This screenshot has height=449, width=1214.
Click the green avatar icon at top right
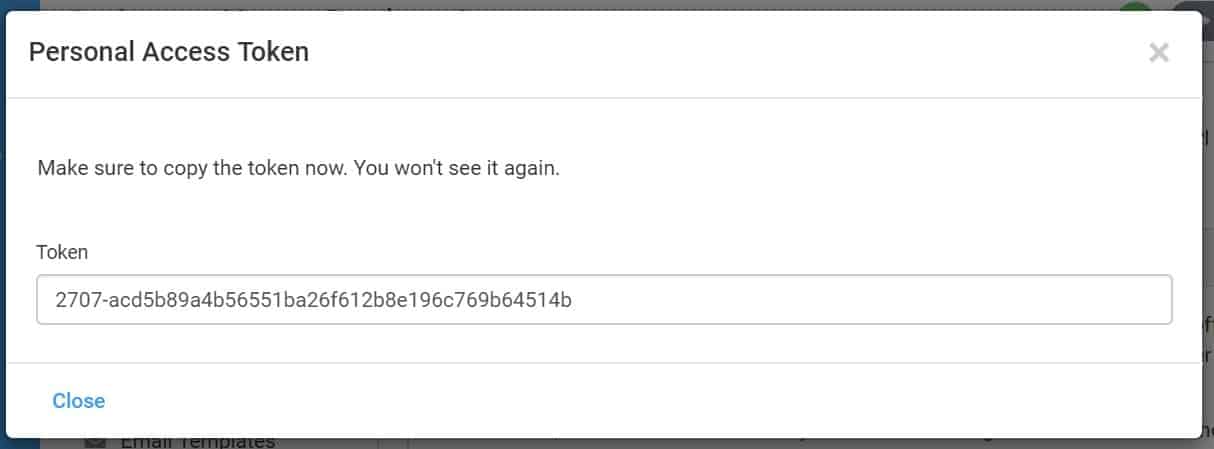[1135, 6]
